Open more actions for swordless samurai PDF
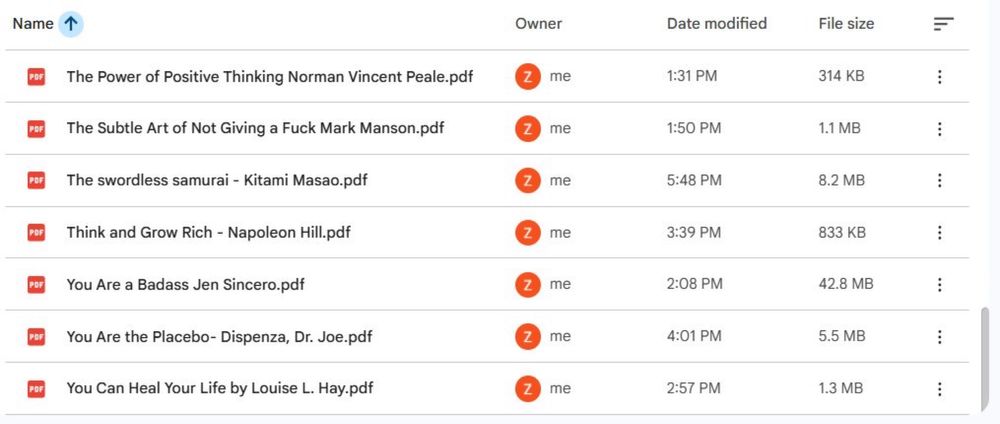Image resolution: width=1000 pixels, height=424 pixels. [x=939, y=181]
